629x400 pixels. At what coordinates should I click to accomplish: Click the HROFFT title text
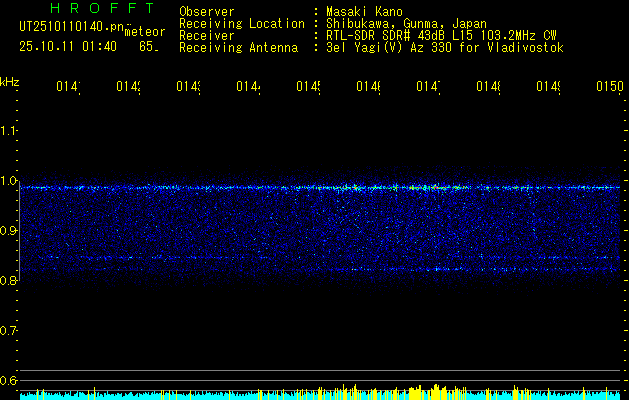click(x=102, y=8)
